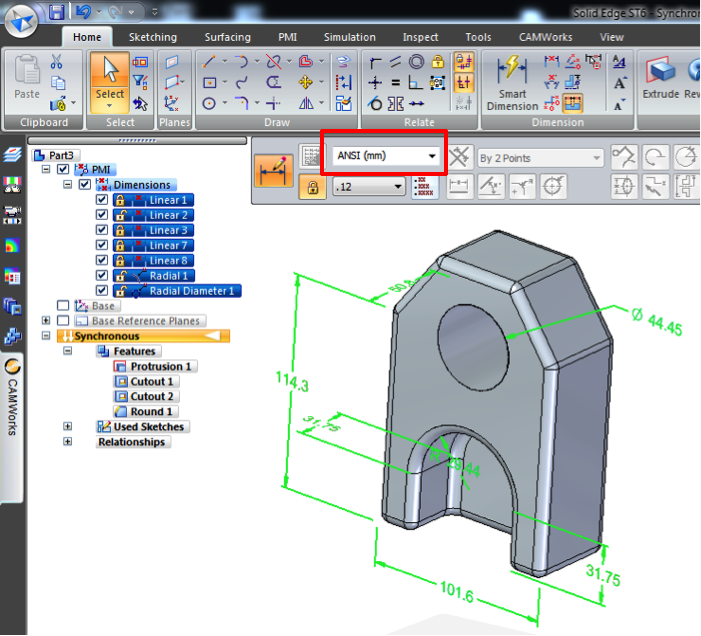Select Cutout 2 feature
This screenshot has height=636, width=701.
click(x=147, y=396)
